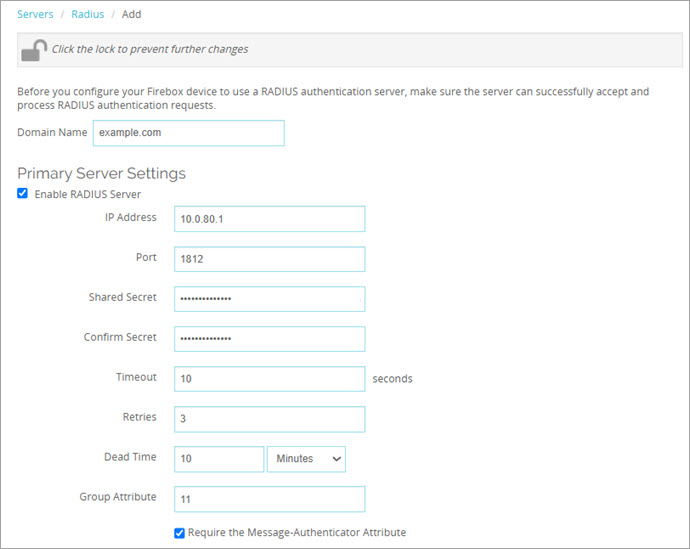Open the Servers breadcrumb link
This screenshot has height=549, width=690.
pos(35,14)
